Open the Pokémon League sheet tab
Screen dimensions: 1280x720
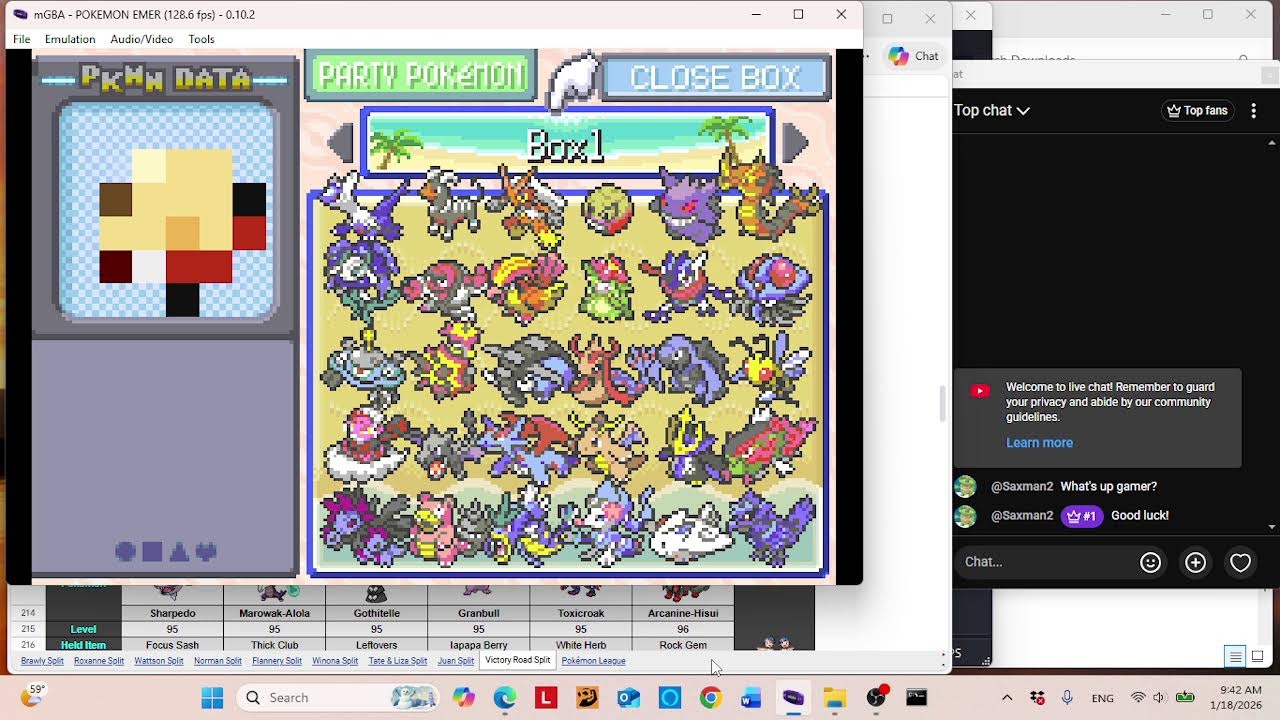(x=593, y=661)
